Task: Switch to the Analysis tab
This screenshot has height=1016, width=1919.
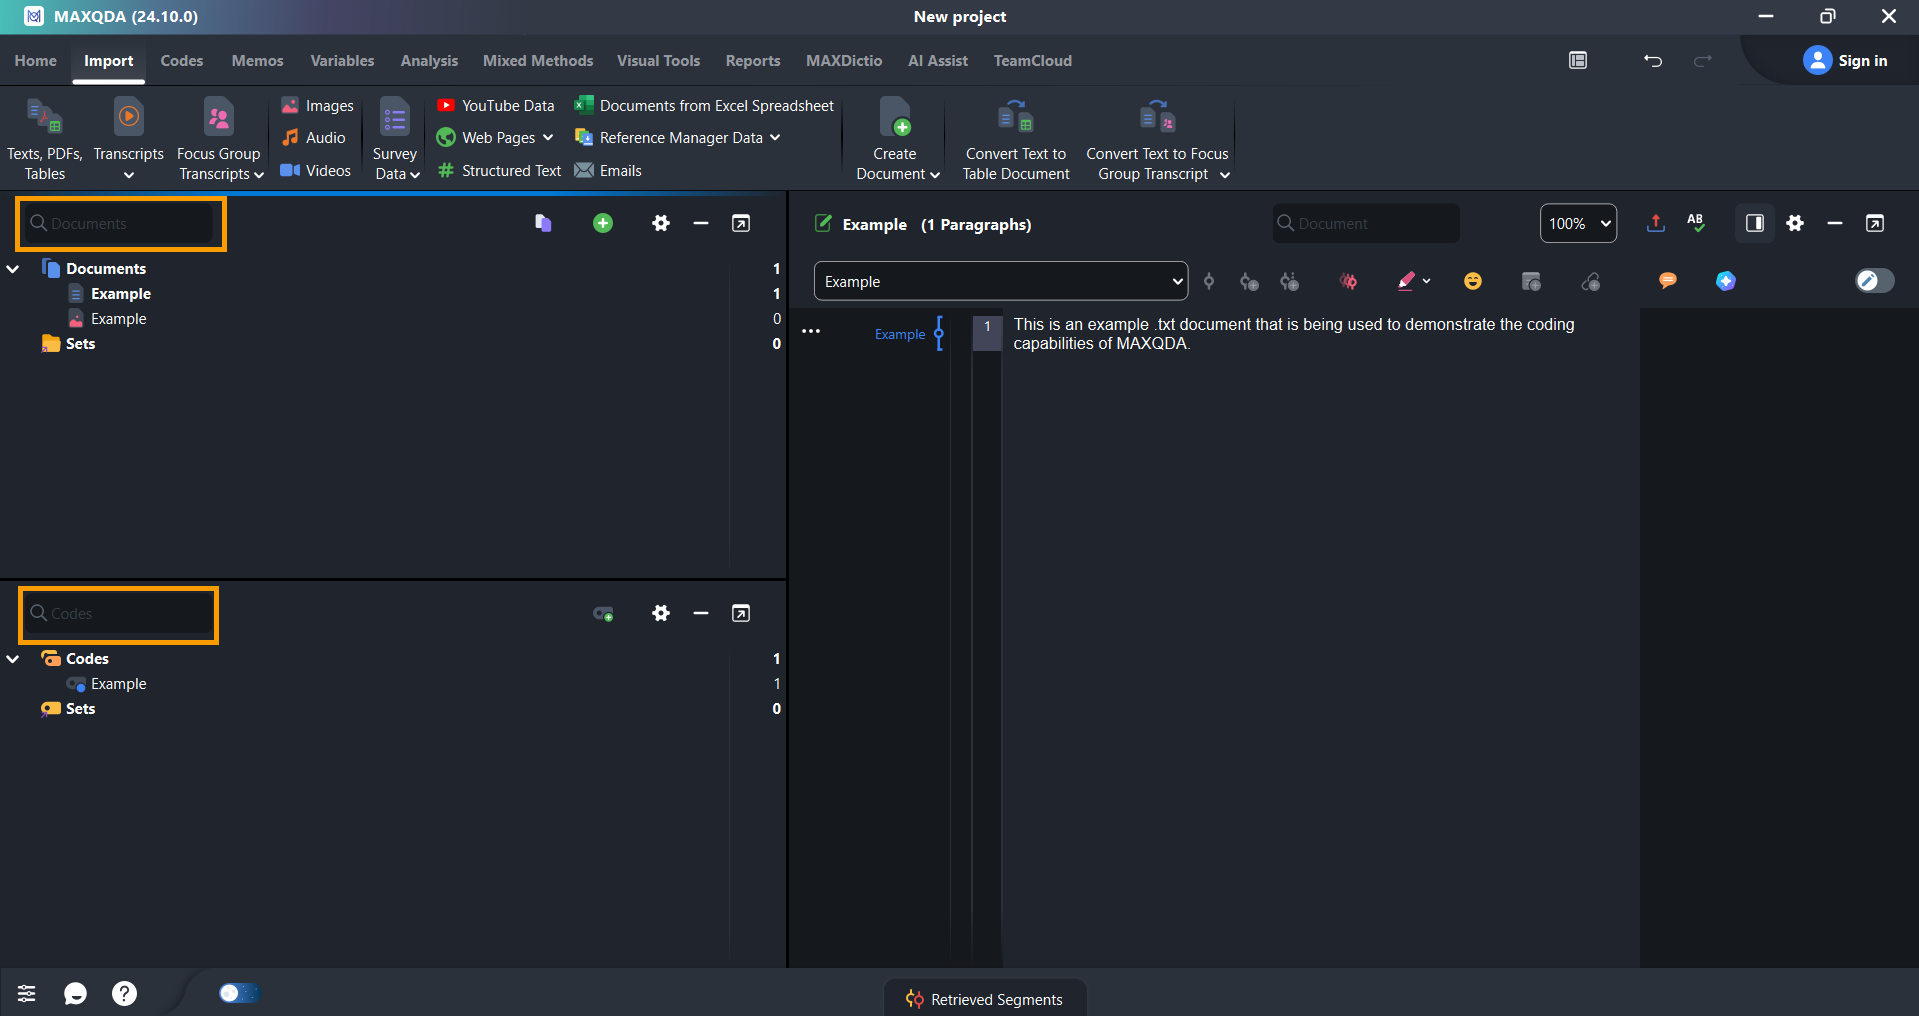Action: 429,61
